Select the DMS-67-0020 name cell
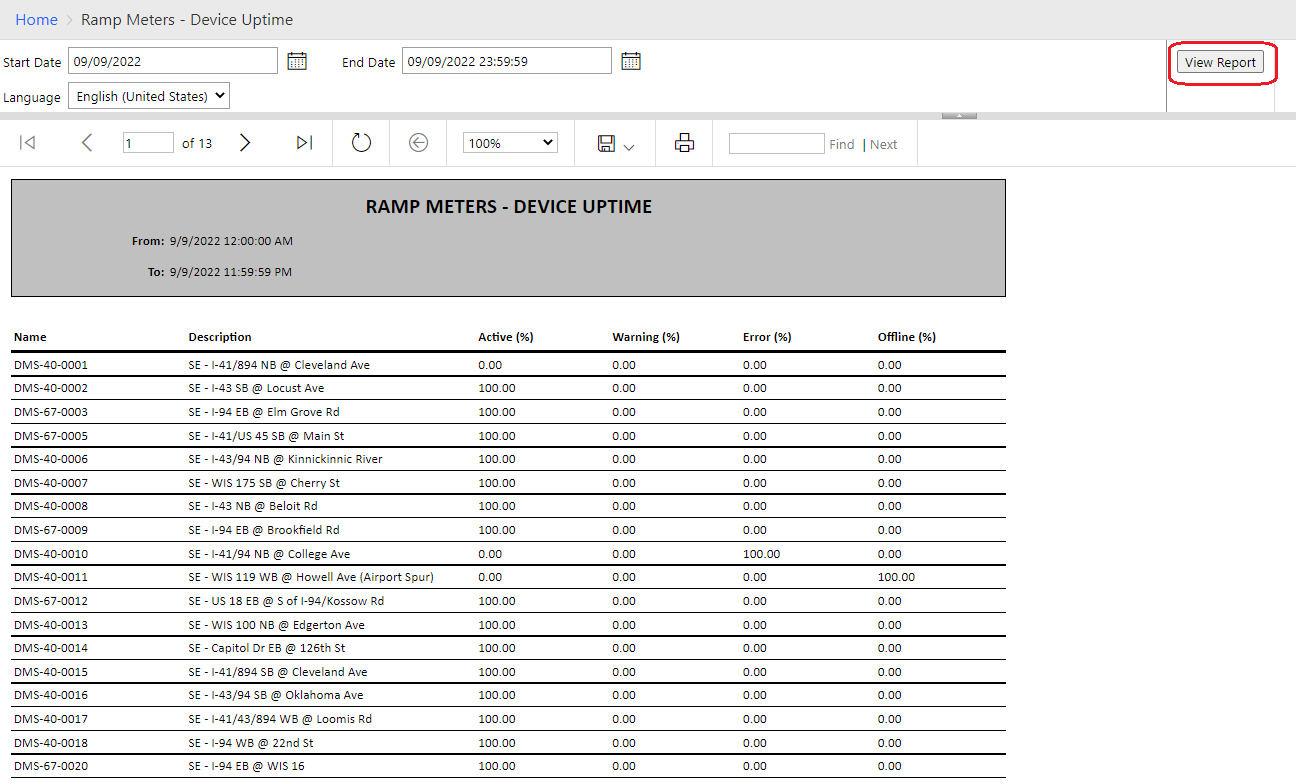 click(51, 766)
